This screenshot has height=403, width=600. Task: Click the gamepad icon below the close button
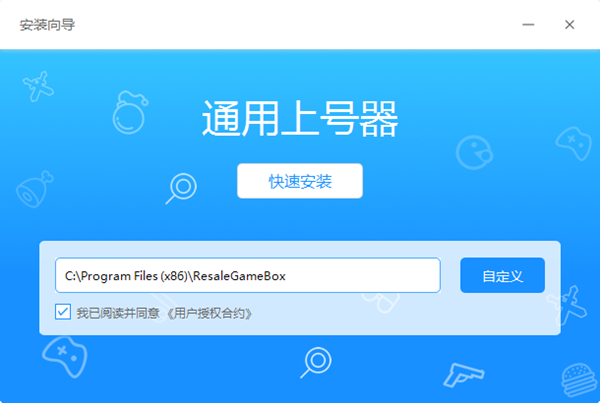tap(572, 140)
